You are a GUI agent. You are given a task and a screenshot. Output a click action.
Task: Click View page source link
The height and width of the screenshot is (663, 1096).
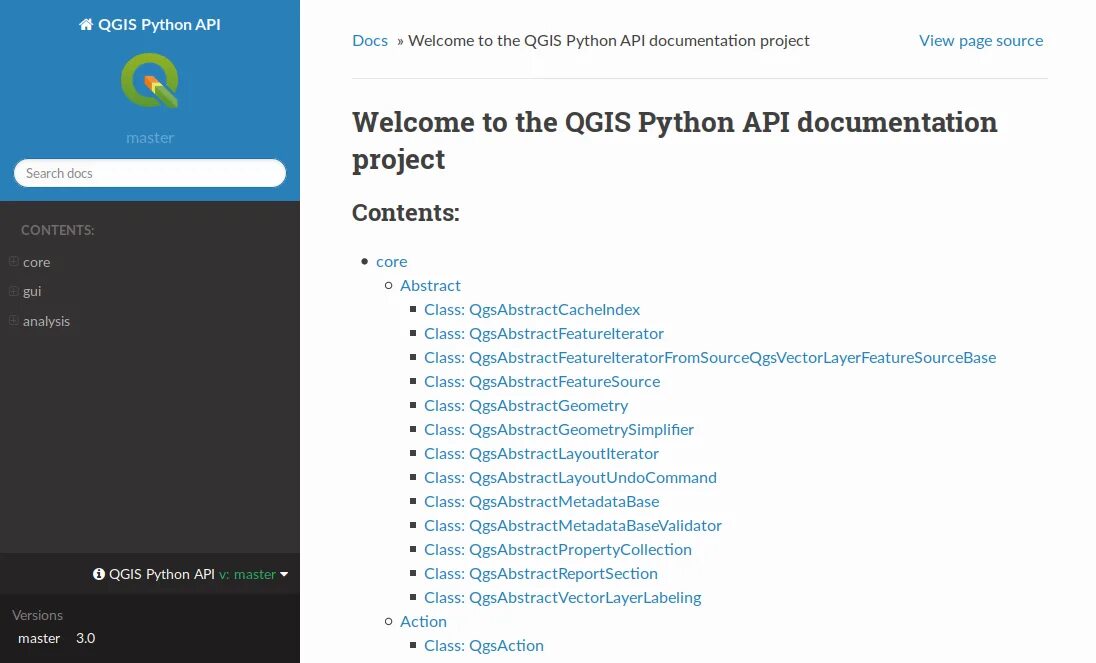click(981, 41)
